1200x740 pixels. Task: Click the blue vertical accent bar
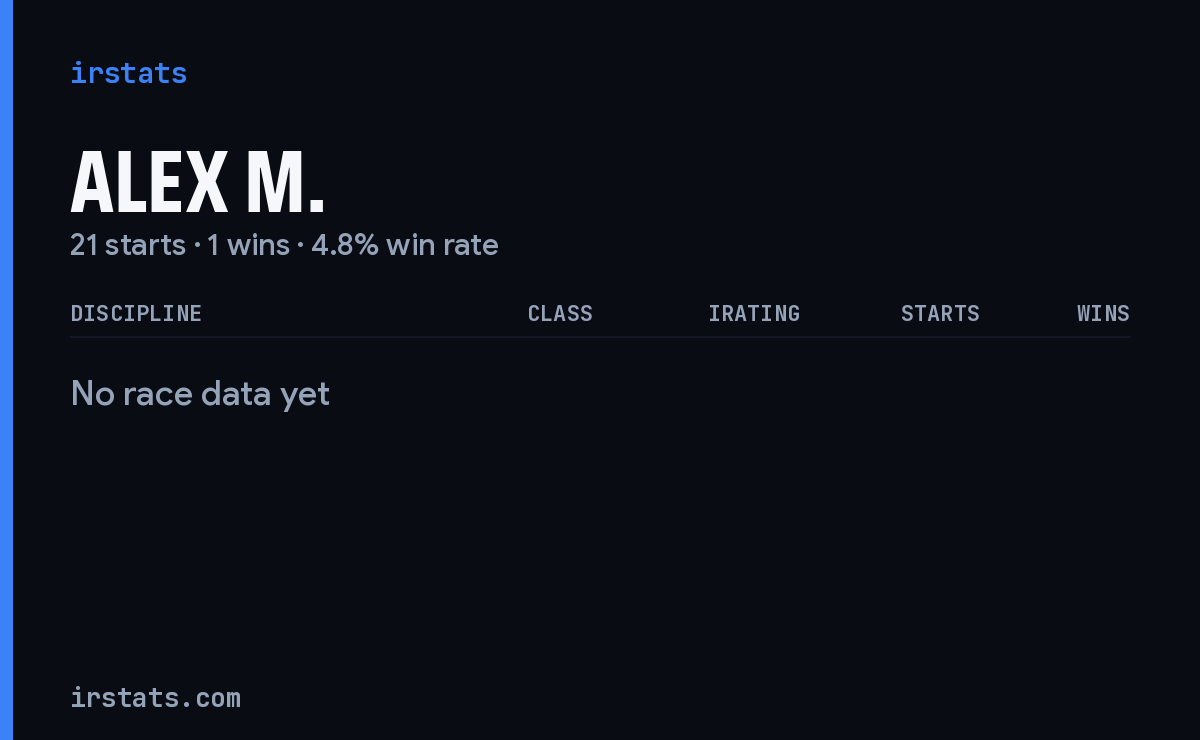pos(6,370)
